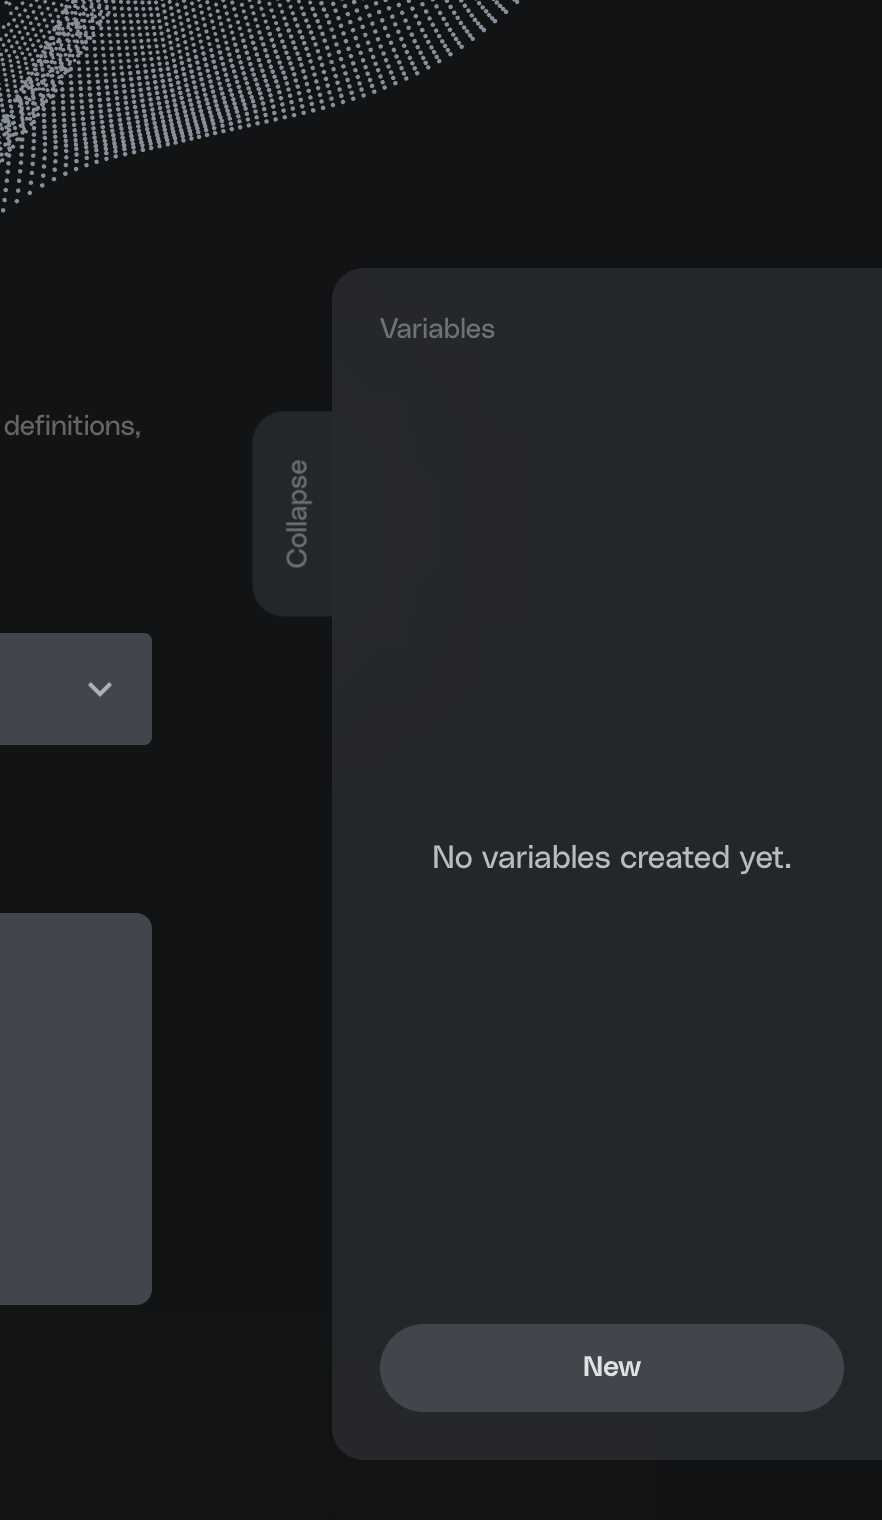Focus the top of the large text box
Screen dimensions: 882x1520
(x=75, y=940)
